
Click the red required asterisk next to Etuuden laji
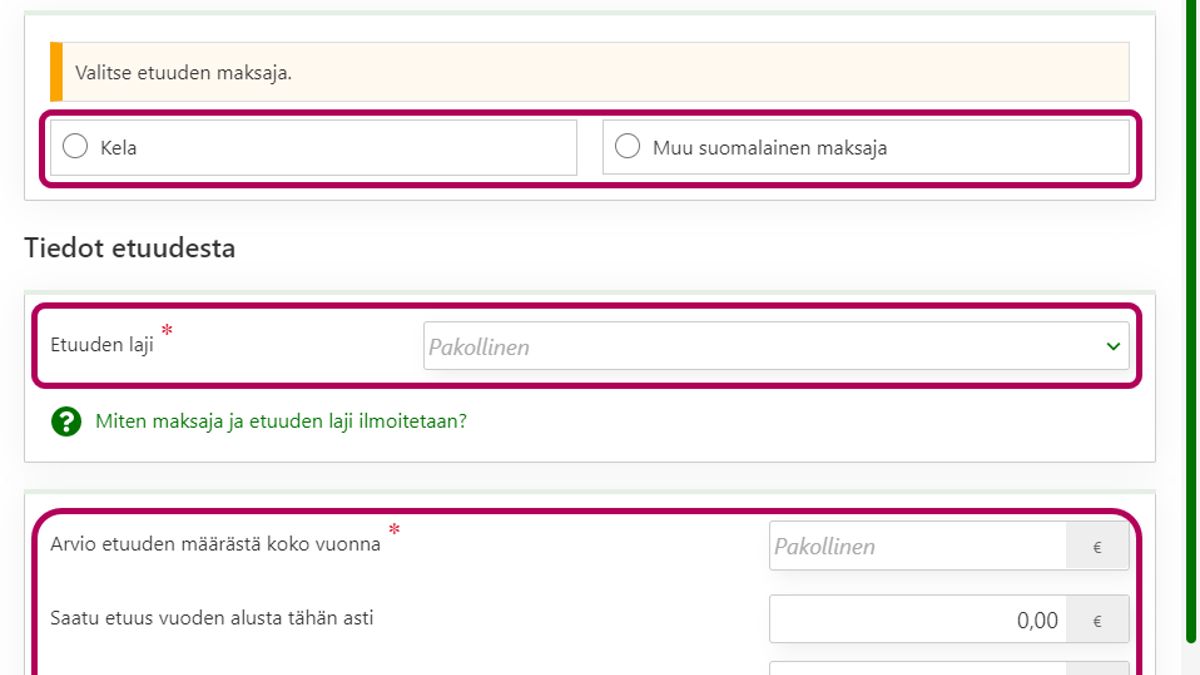[x=167, y=331]
